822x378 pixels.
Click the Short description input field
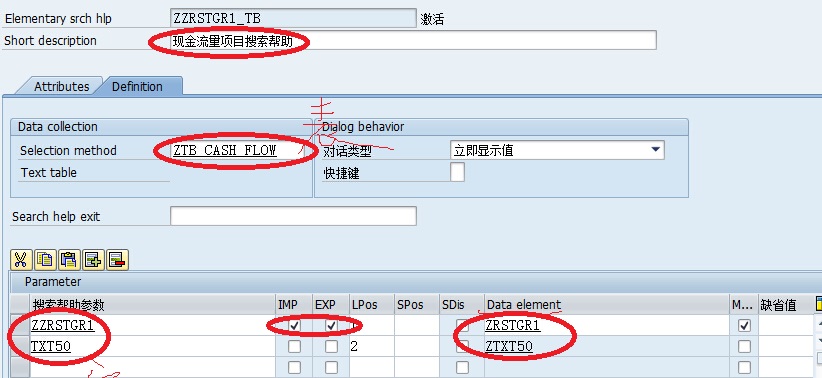click(x=413, y=40)
